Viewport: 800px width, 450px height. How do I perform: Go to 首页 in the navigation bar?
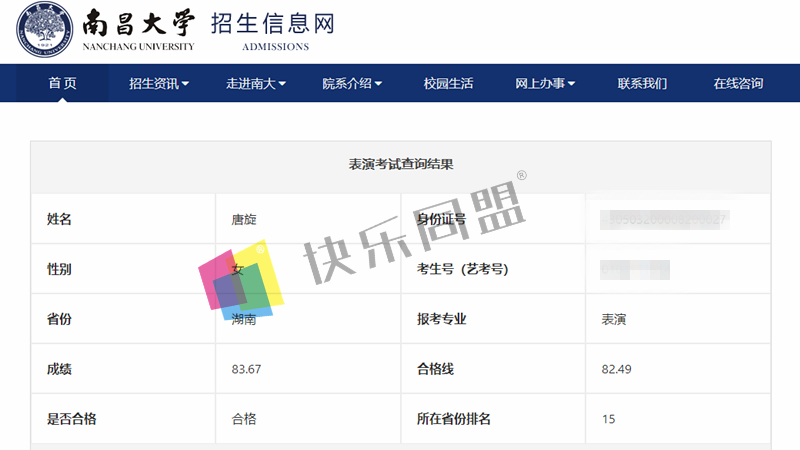62,83
